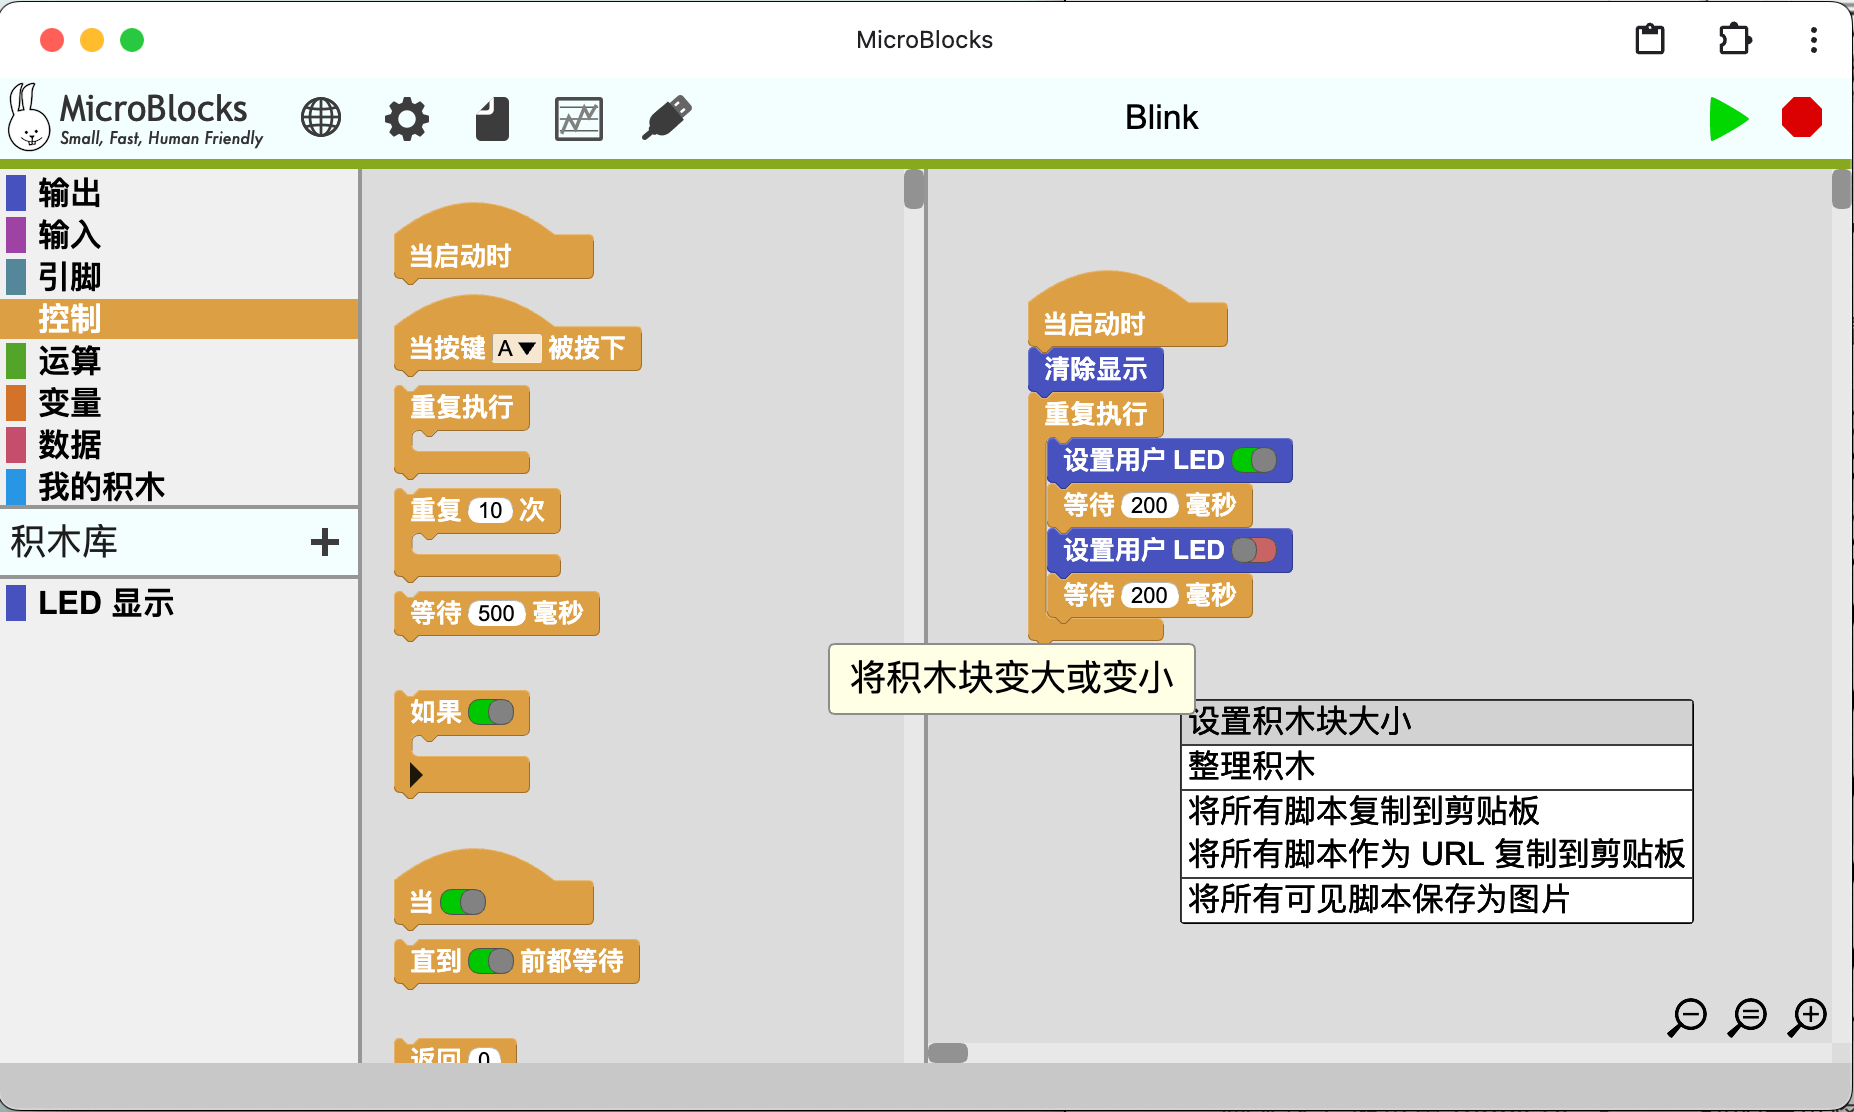Click the USB connect plug icon
The width and height of the screenshot is (1854, 1112).
pos(667,117)
